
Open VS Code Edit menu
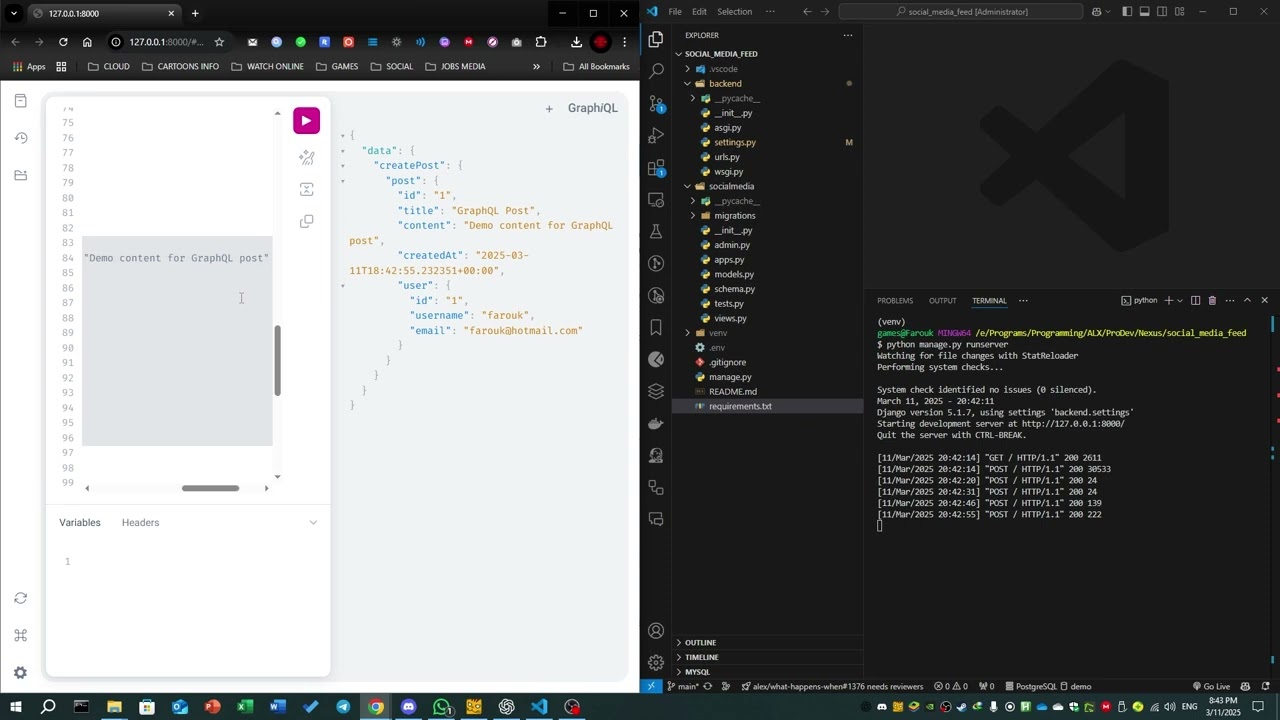(x=699, y=12)
